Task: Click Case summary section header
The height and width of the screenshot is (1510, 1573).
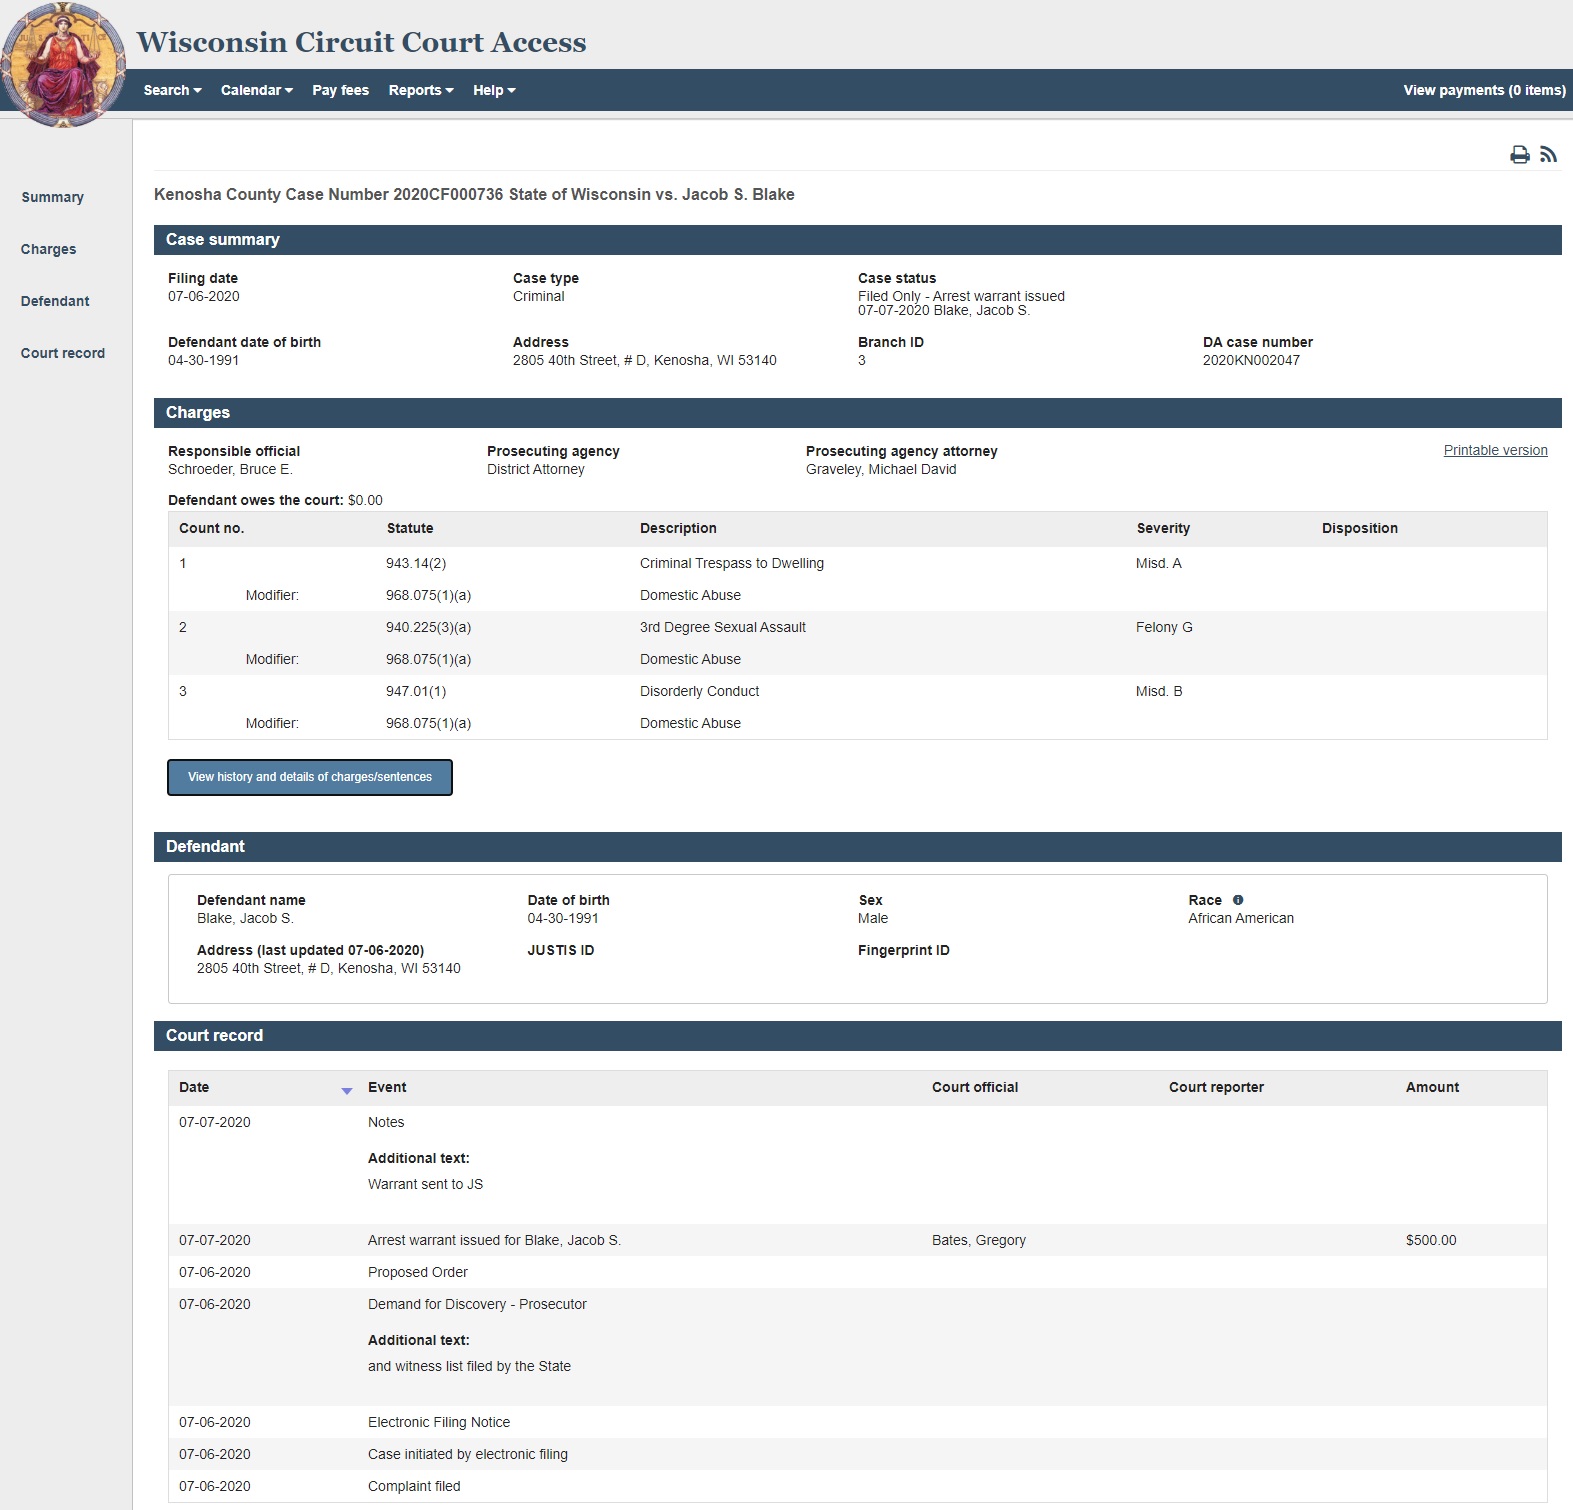Action: (857, 240)
